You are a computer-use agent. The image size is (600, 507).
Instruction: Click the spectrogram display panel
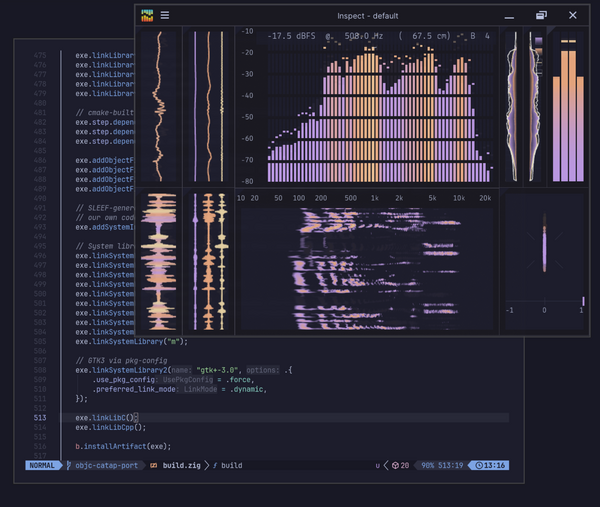[366, 268]
